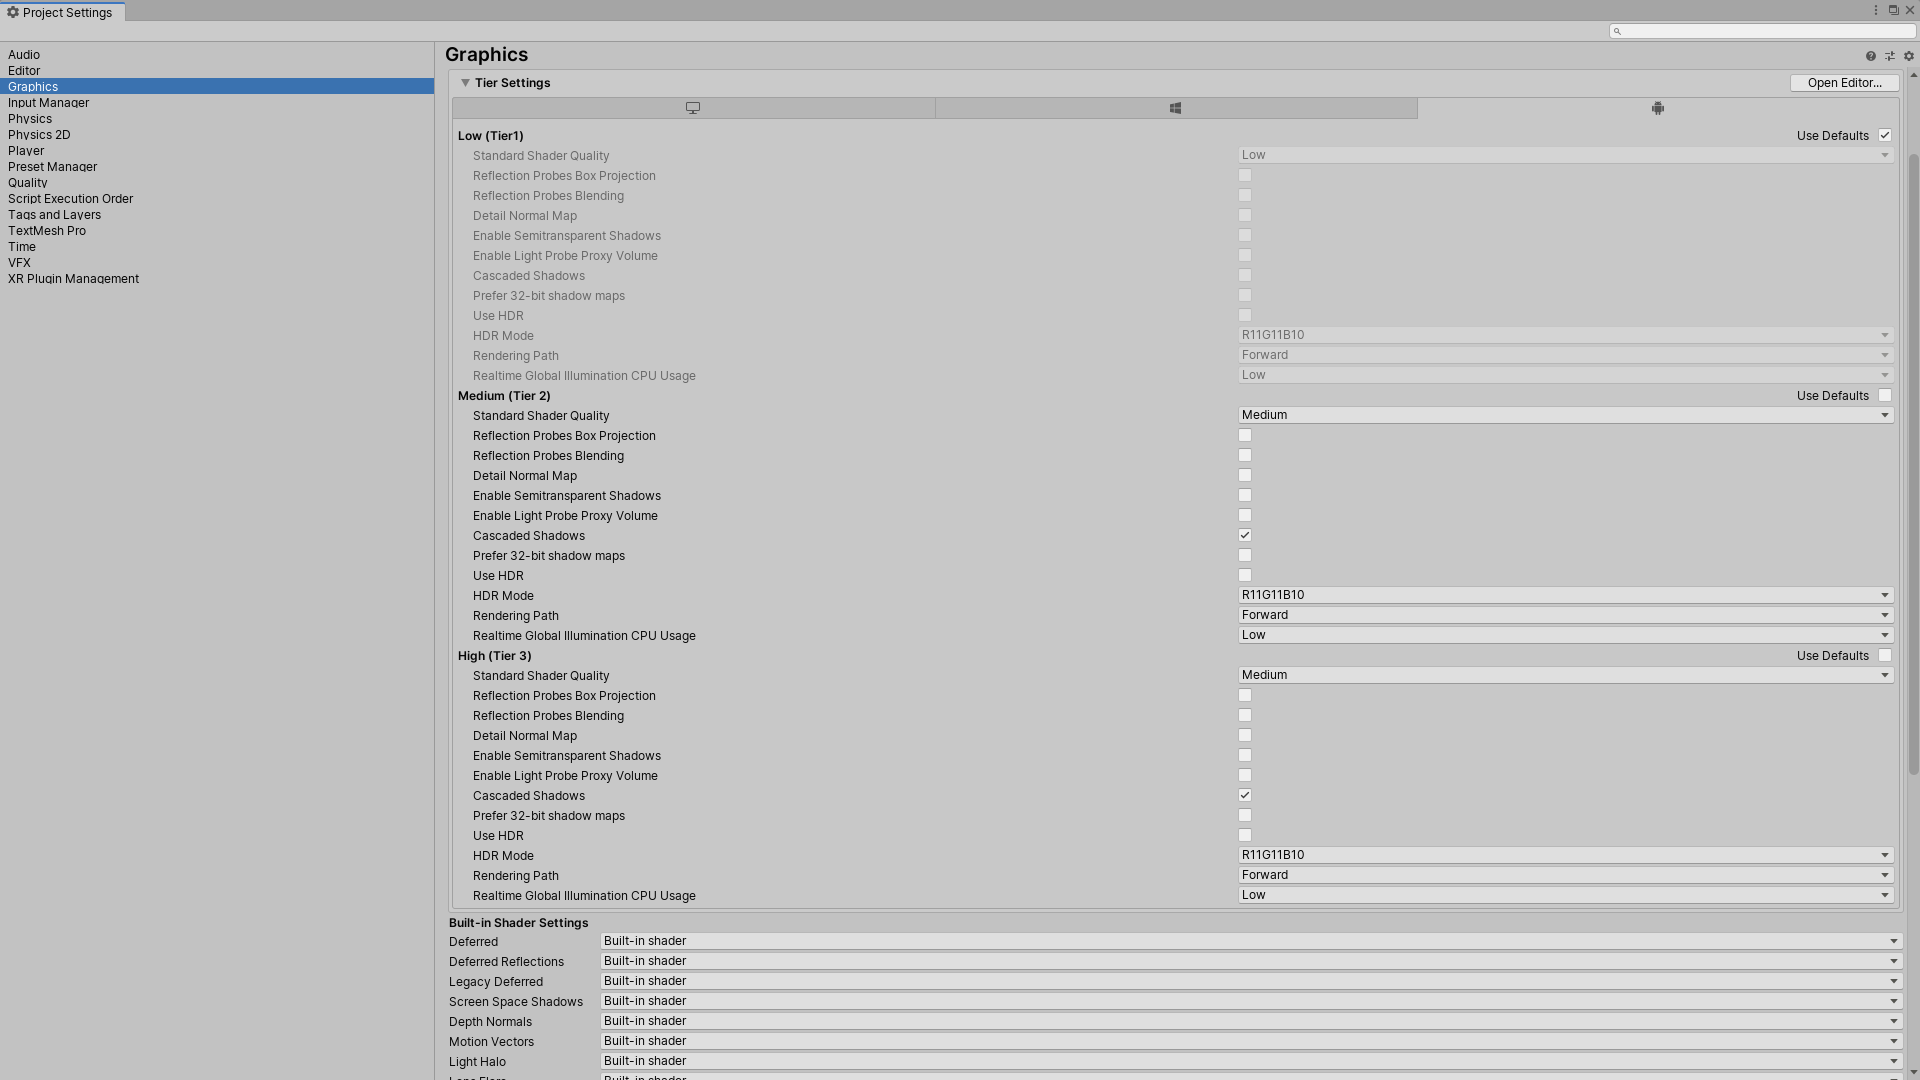Click the search magnifier icon
The width and height of the screenshot is (1920, 1080).
[x=1617, y=31]
